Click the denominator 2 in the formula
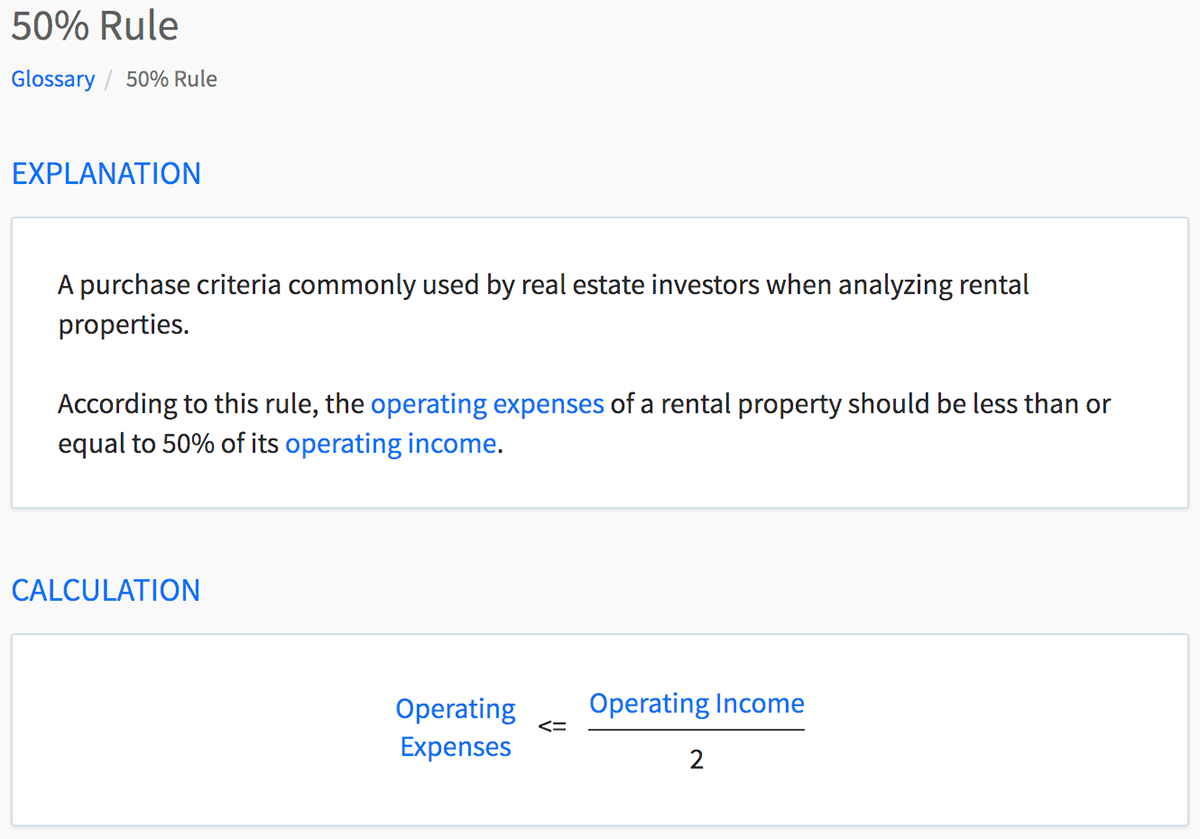This screenshot has height=839, width=1200. [697, 760]
